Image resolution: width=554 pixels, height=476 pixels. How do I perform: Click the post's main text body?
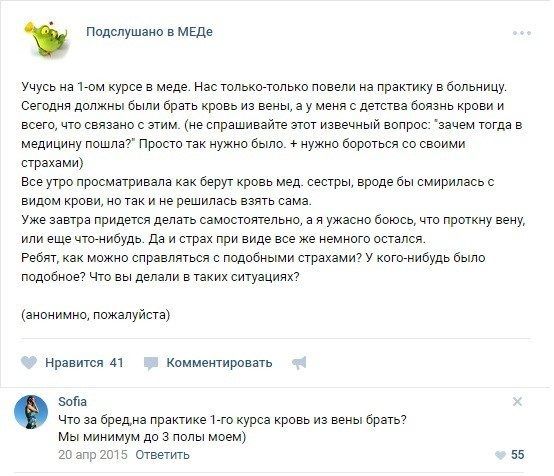pos(273,182)
